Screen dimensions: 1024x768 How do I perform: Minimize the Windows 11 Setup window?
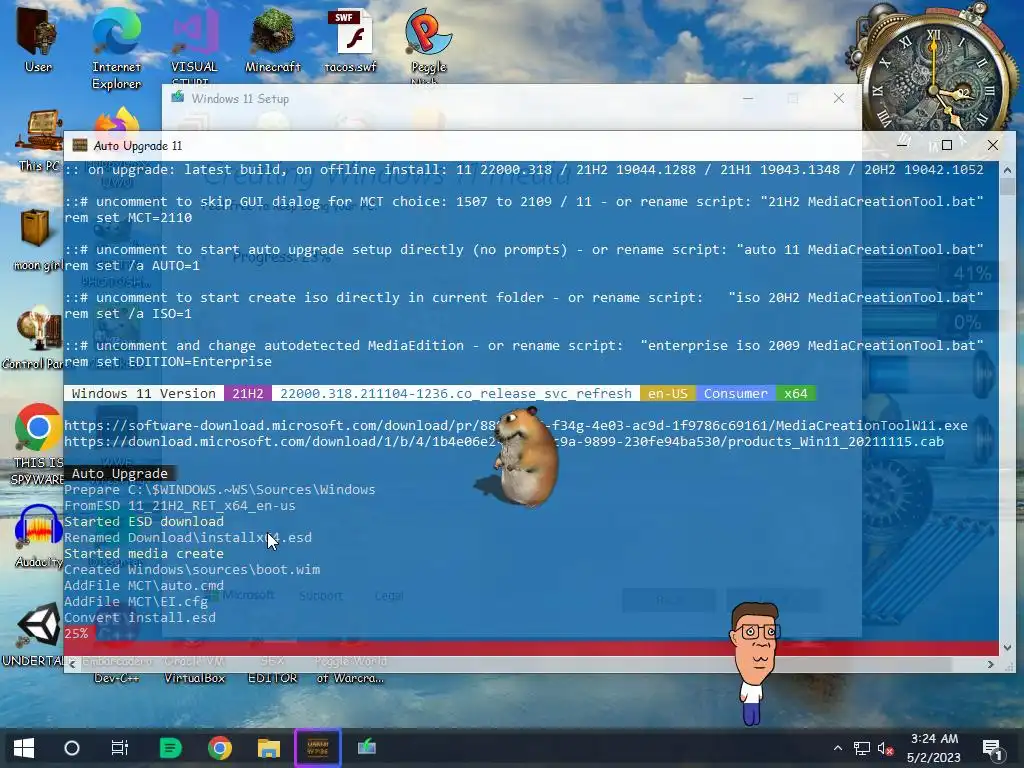tap(748, 98)
